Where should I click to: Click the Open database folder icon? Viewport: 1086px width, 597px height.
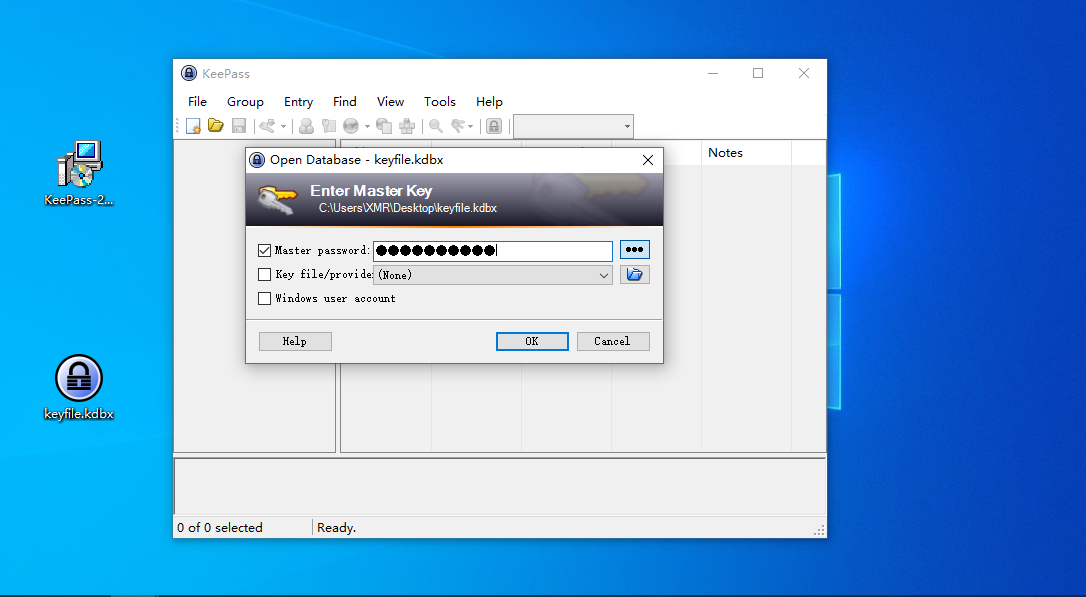(x=215, y=126)
